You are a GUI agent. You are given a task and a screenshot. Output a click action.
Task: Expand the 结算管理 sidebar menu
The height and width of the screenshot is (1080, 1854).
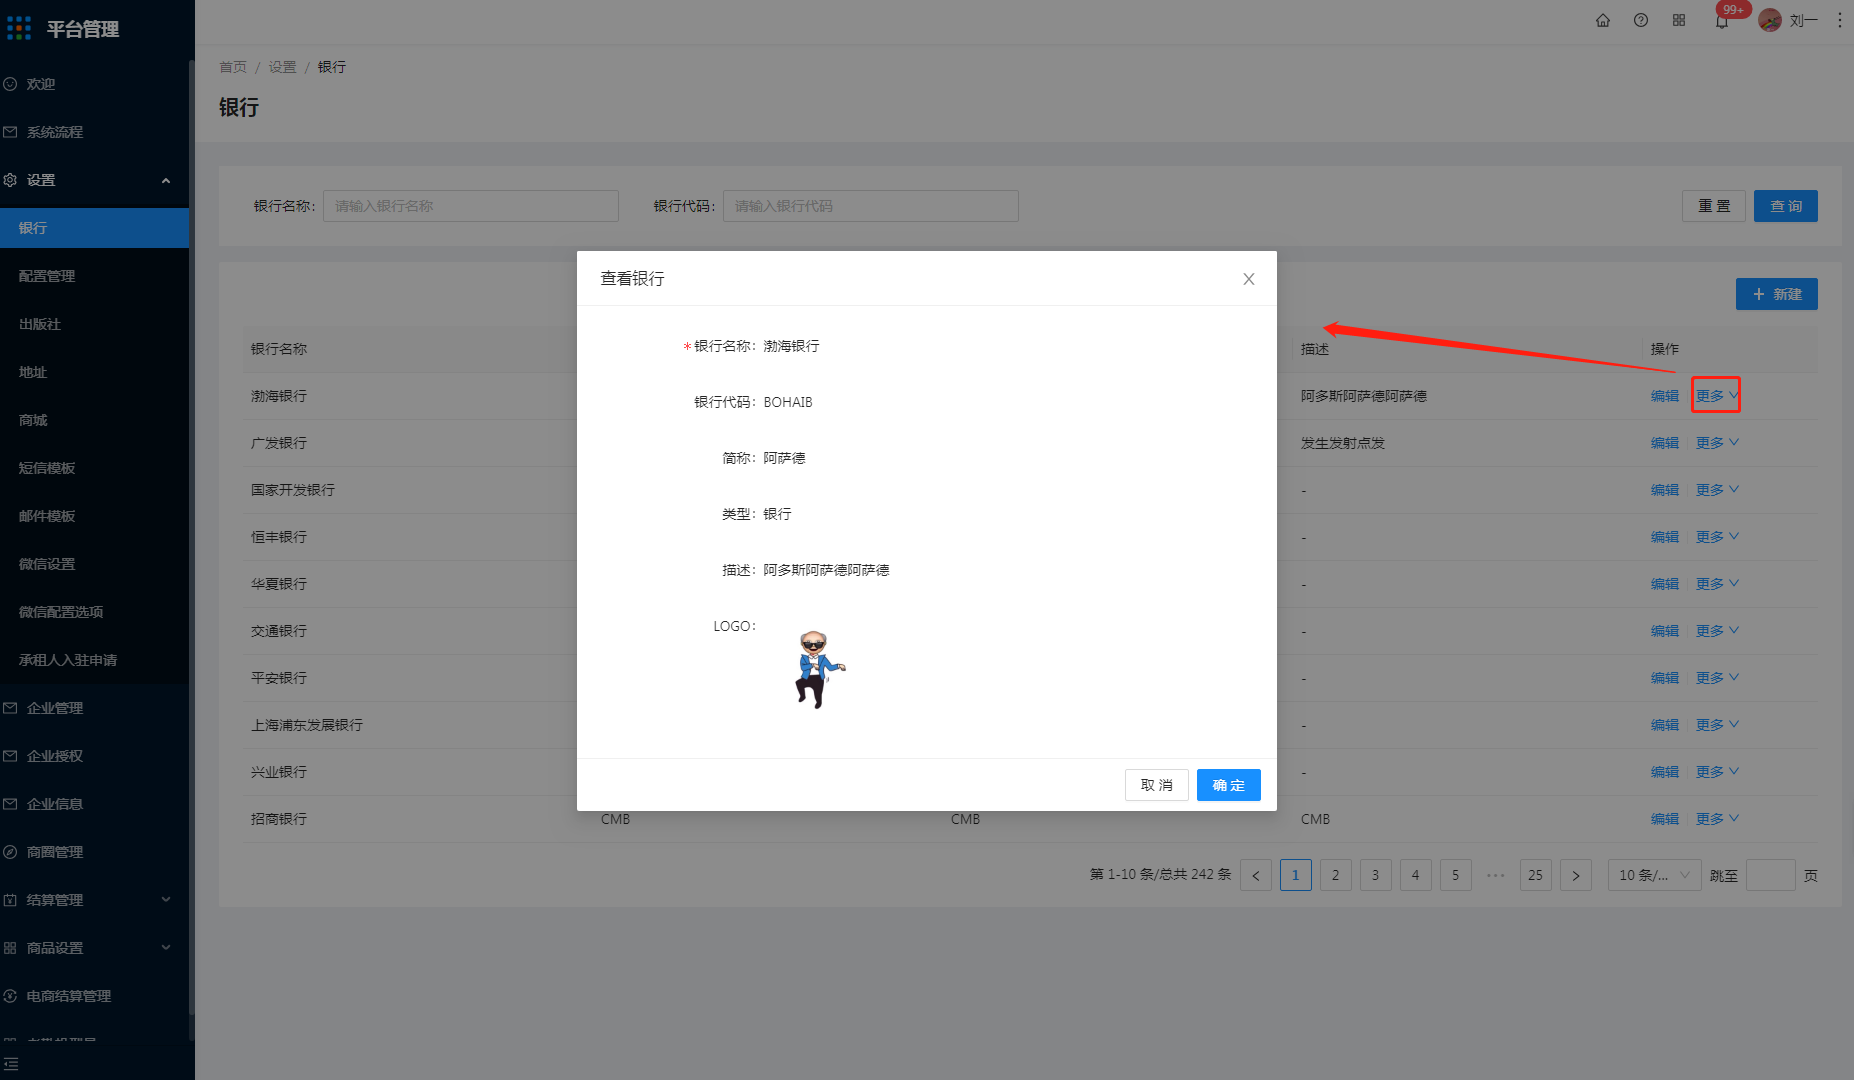pos(166,900)
